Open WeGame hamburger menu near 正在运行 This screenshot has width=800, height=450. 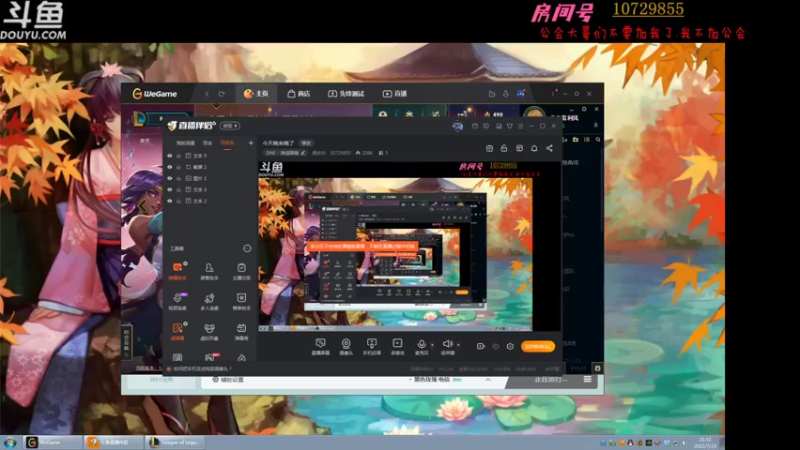click(588, 380)
